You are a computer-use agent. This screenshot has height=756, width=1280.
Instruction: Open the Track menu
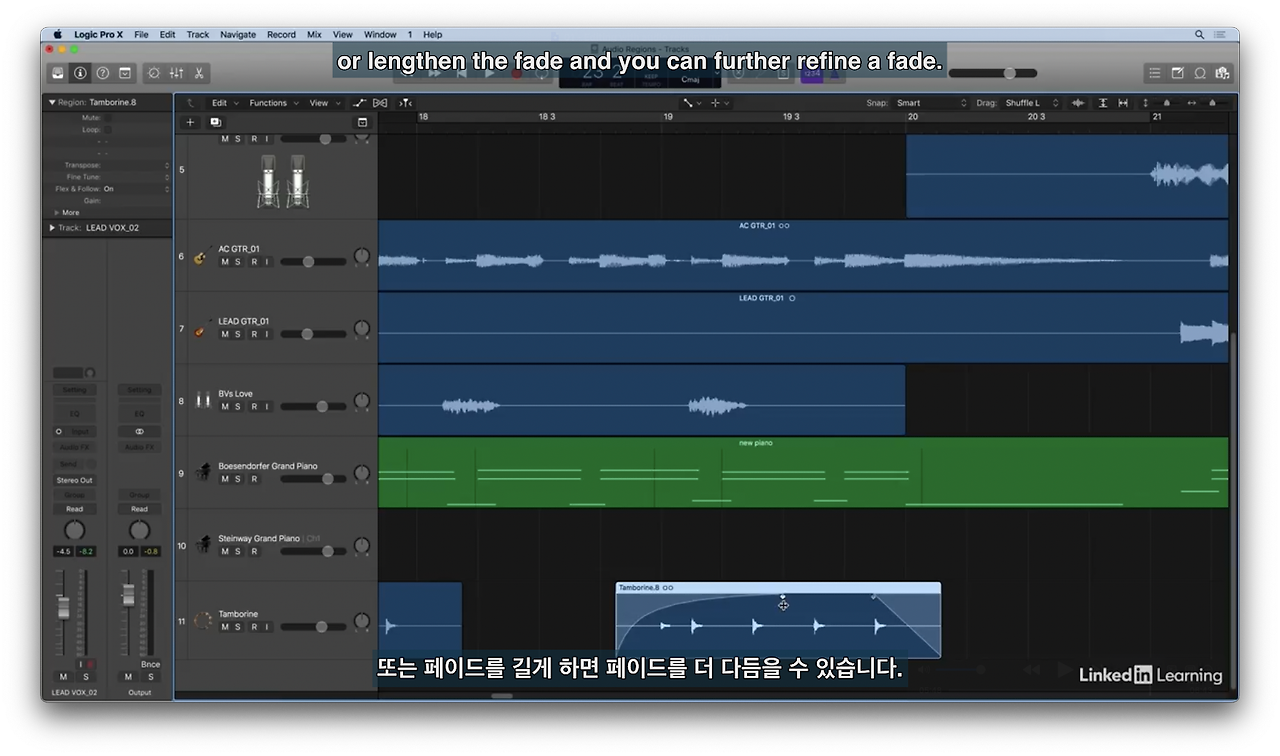tap(198, 34)
